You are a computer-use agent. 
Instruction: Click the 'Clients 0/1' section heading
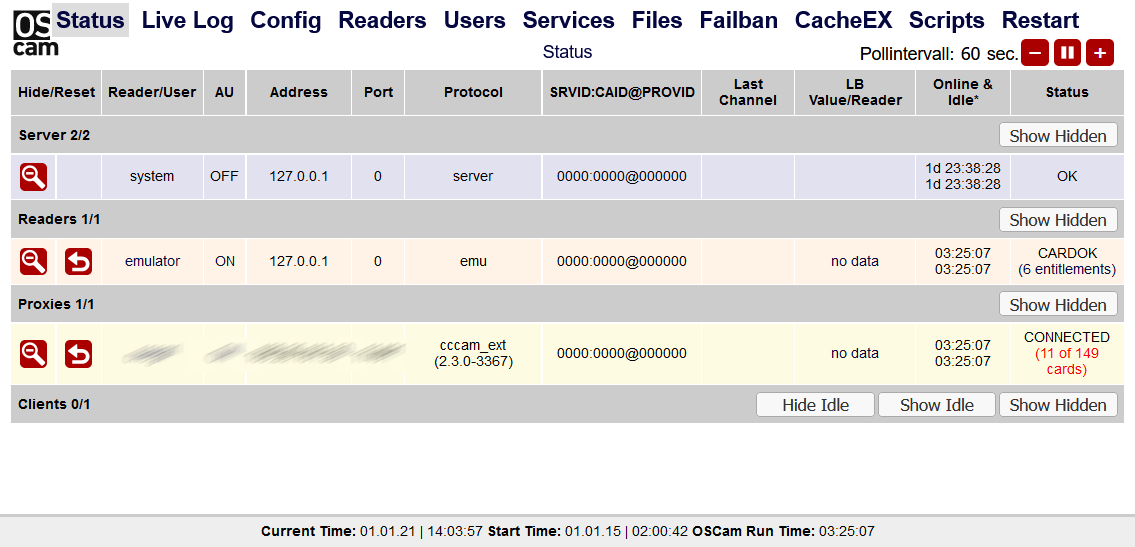pyautogui.click(x=54, y=404)
